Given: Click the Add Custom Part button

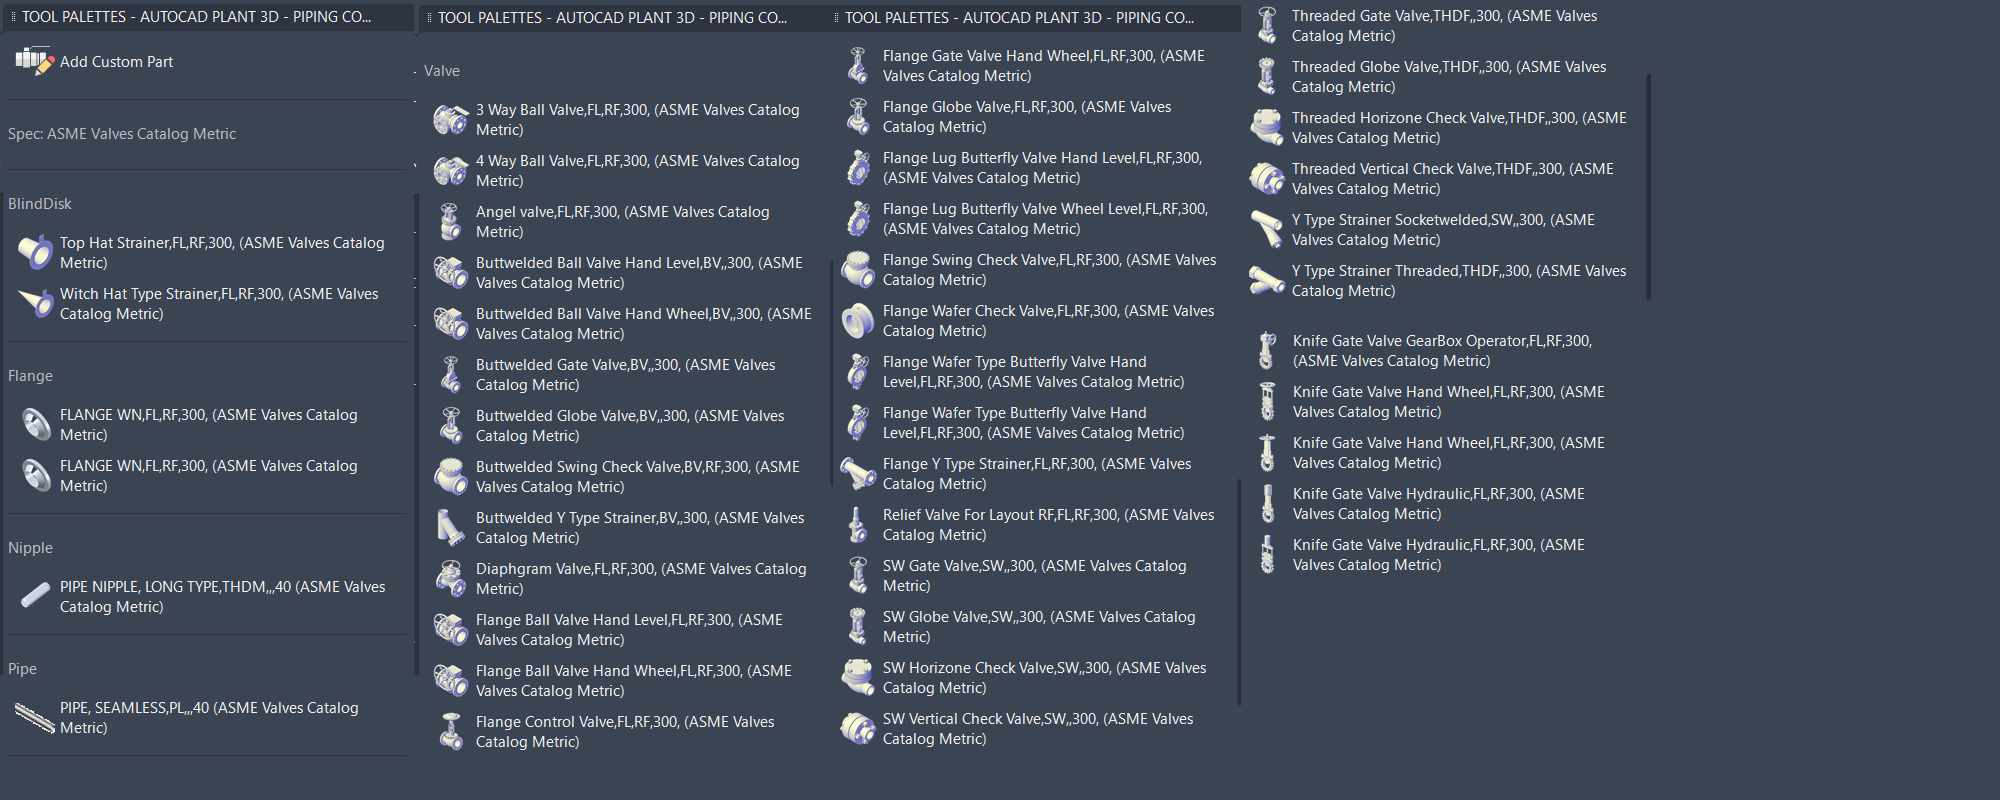Looking at the screenshot, I should (x=94, y=62).
